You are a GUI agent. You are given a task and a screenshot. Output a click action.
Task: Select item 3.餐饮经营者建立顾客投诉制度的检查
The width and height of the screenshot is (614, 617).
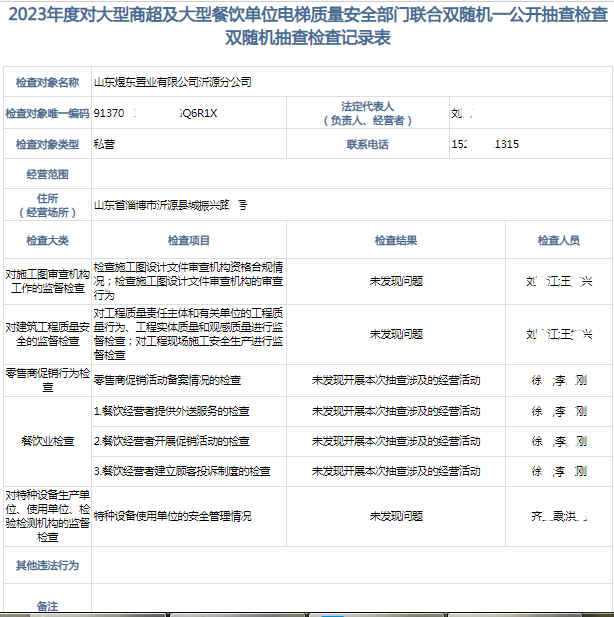[x=182, y=470]
